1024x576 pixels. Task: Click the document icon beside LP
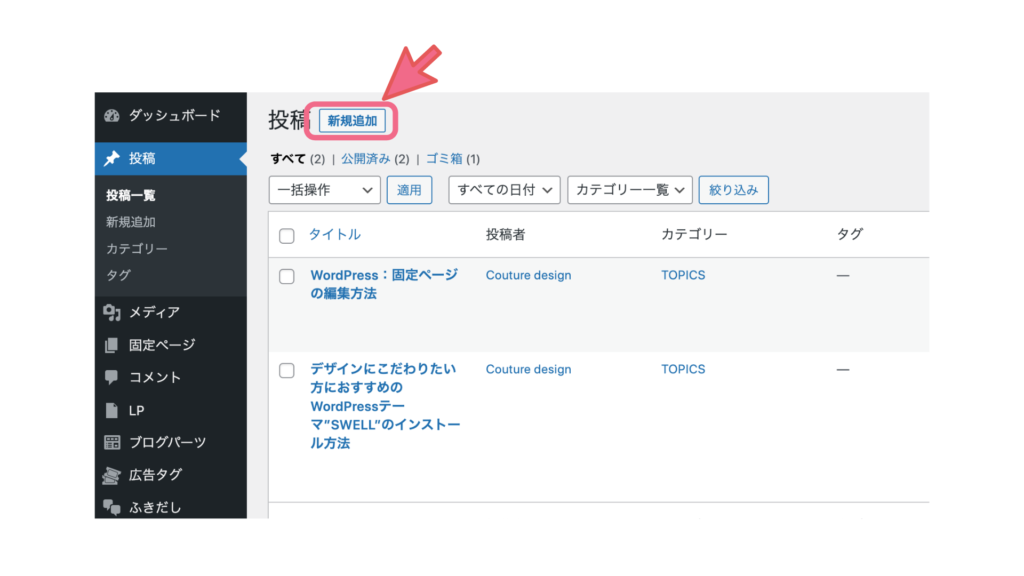[112, 410]
